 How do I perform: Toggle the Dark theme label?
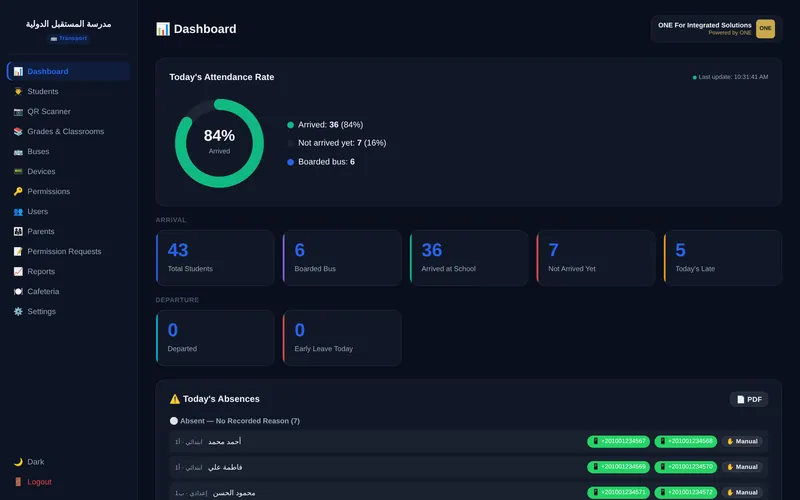click(x=36, y=462)
